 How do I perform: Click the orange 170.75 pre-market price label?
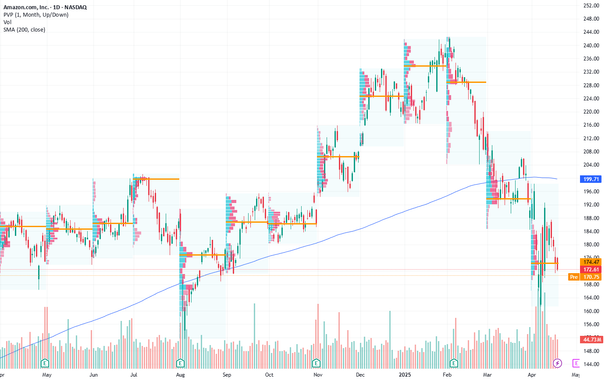[x=591, y=277]
